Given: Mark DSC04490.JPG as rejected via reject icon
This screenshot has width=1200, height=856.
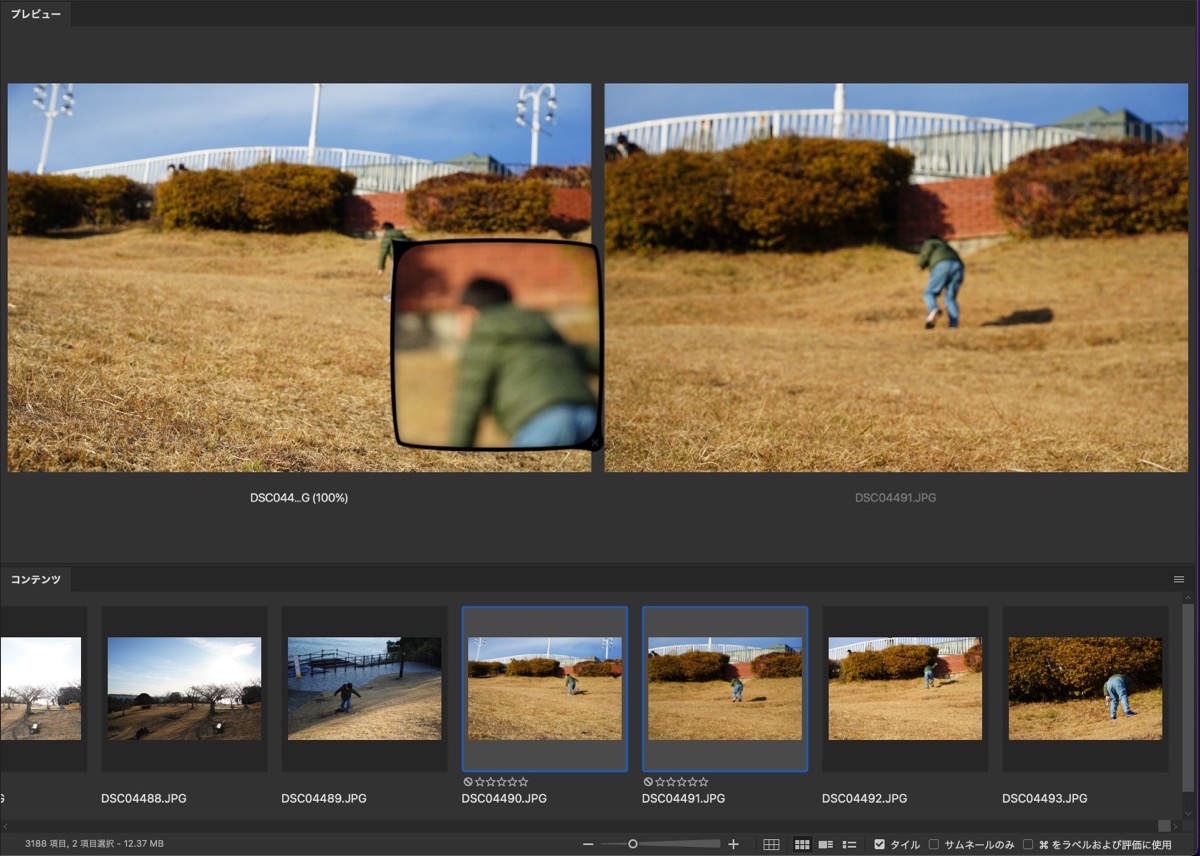Looking at the screenshot, I should (x=468, y=782).
